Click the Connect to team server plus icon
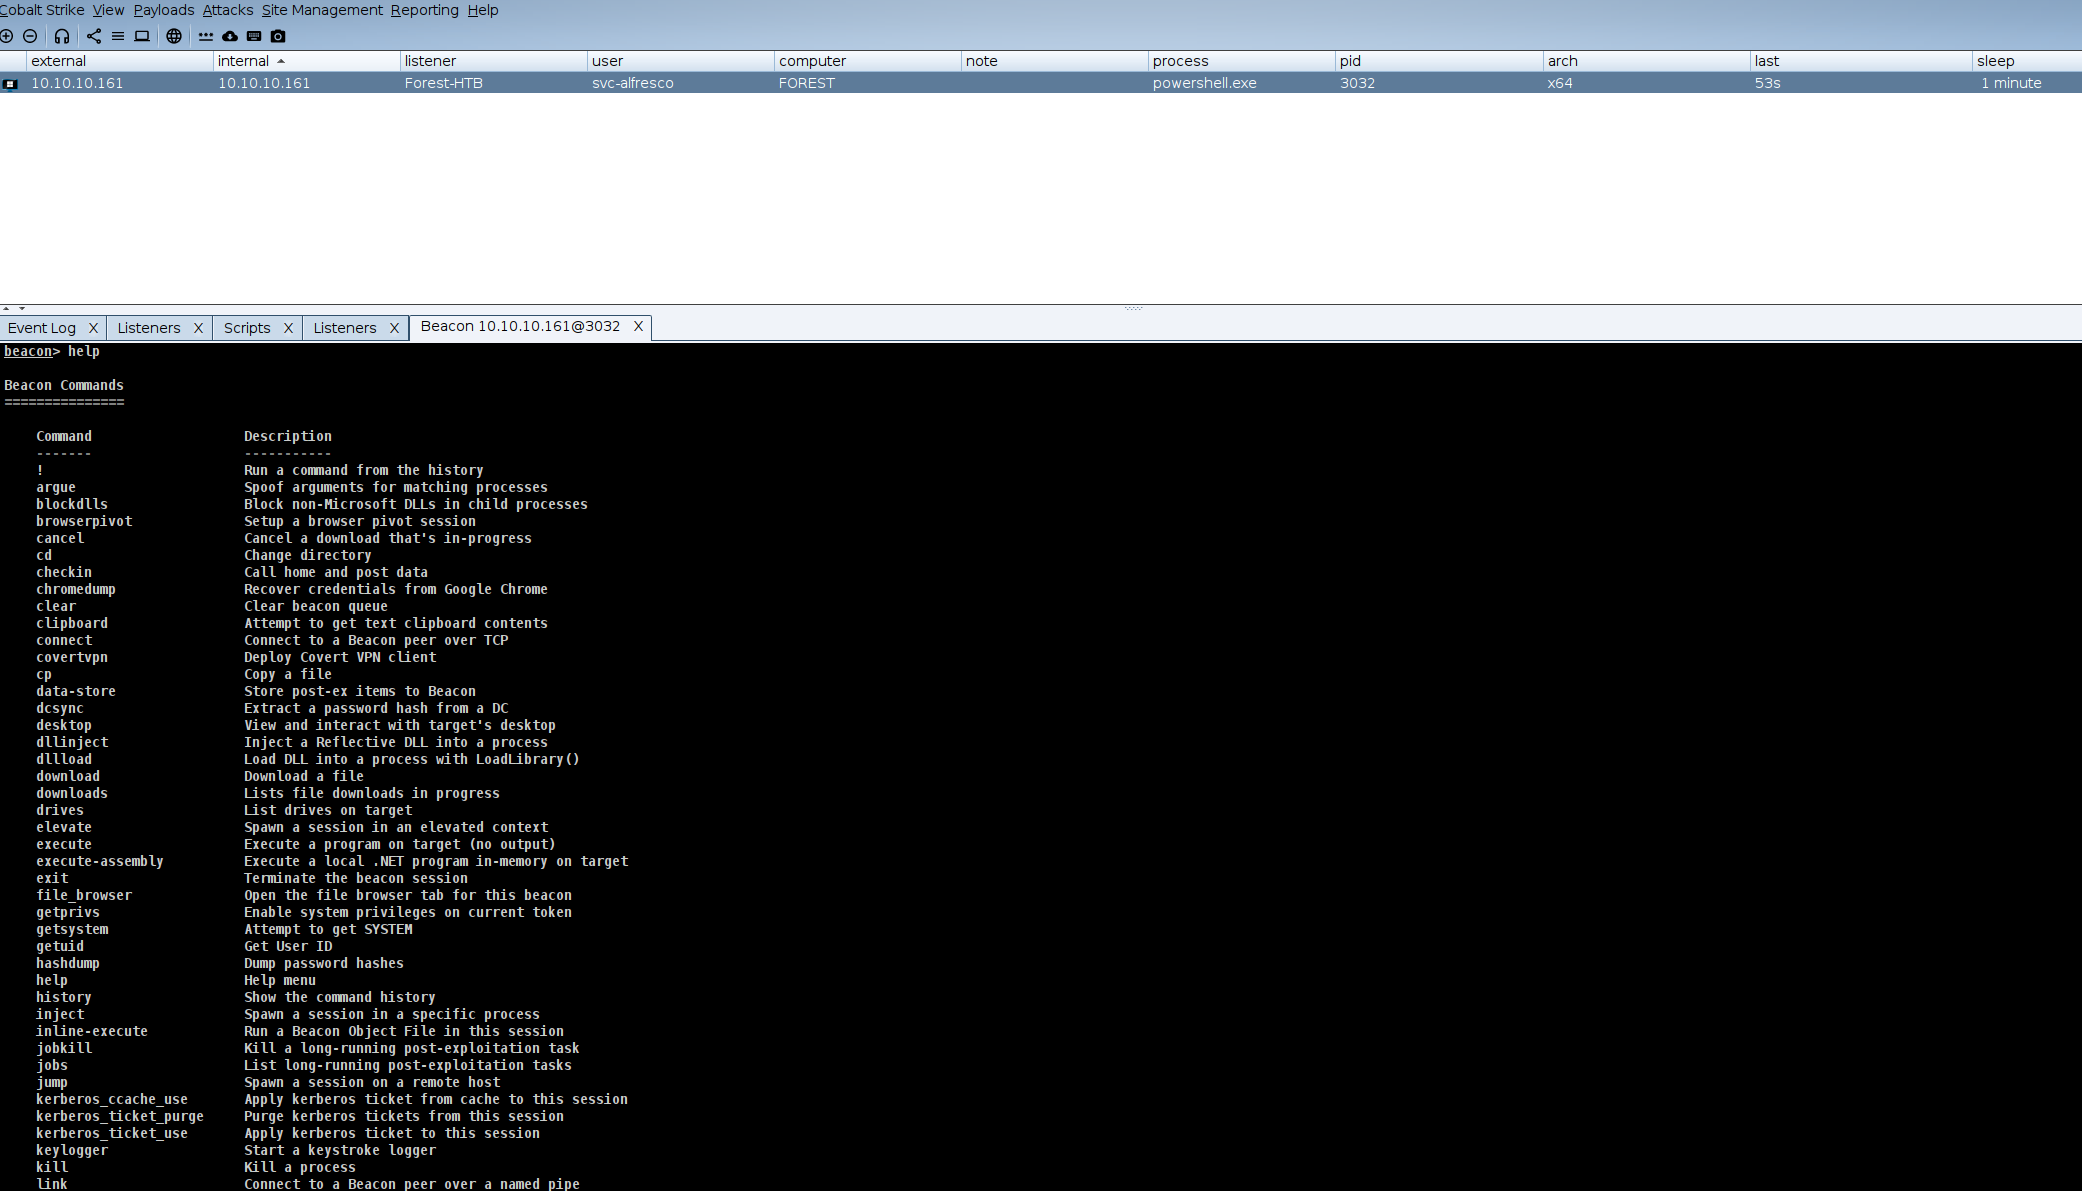2082x1191 pixels. (x=7, y=36)
